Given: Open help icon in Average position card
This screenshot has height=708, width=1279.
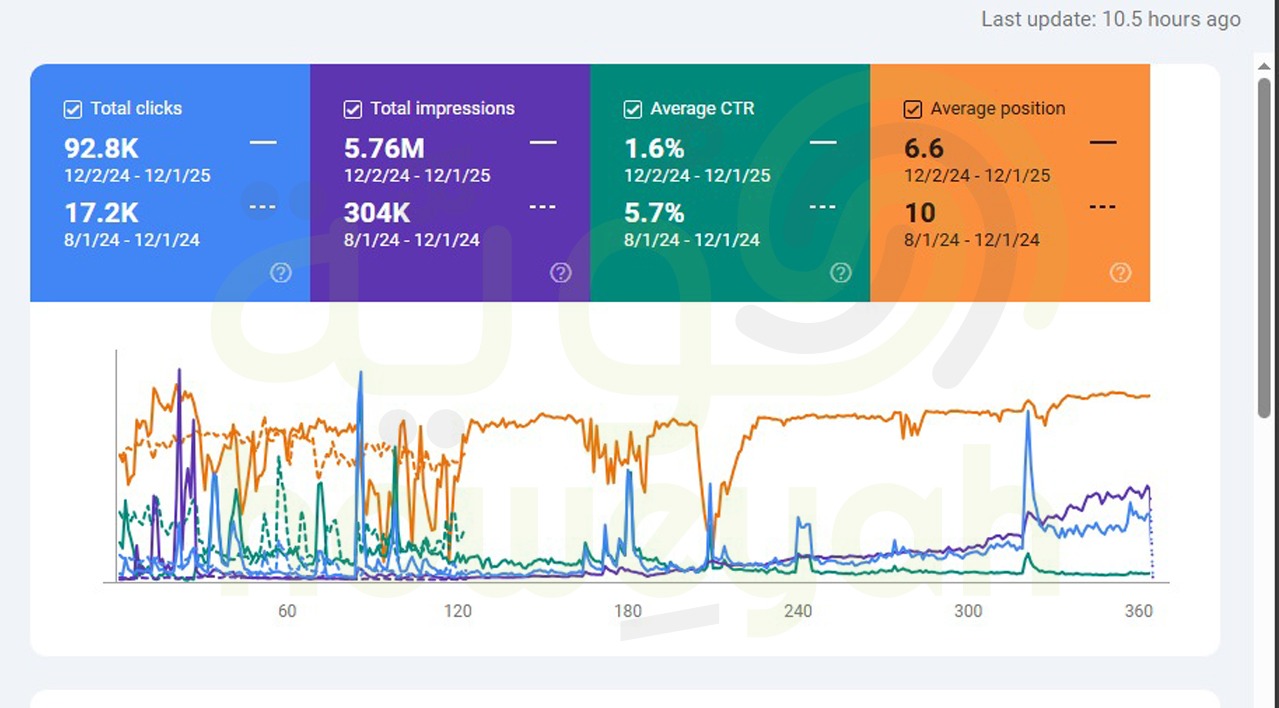Looking at the screenshot, I should coord(1121,273).
